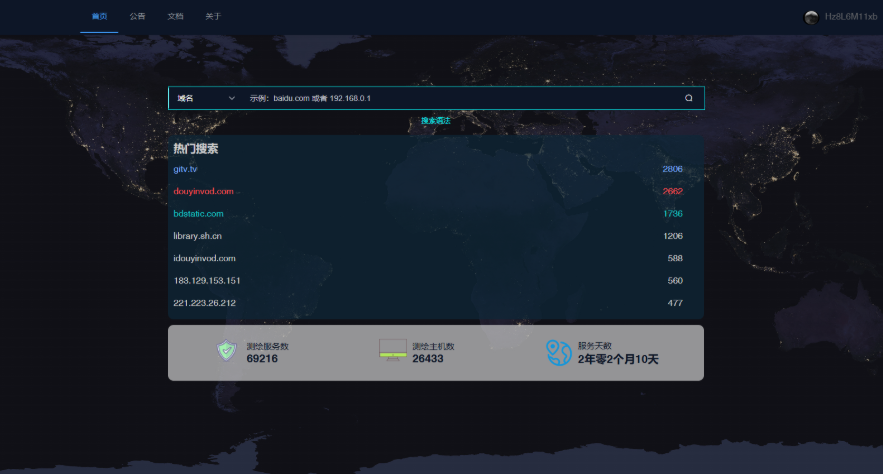Click the search magnifier icon
883x474 pixels.
click(688, 98)
